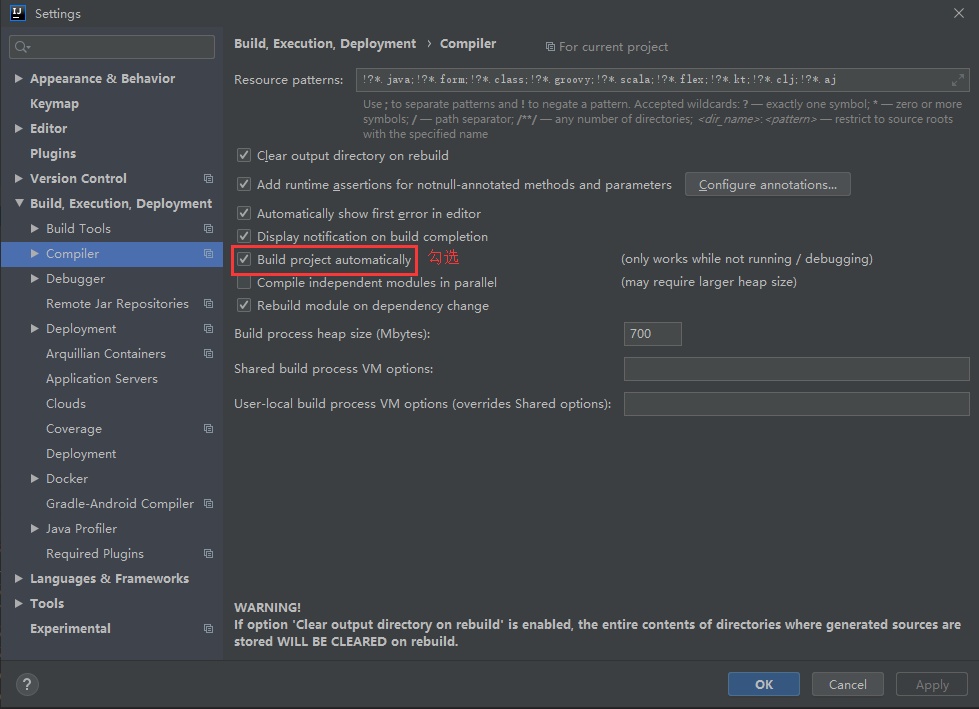The width and height of the screenshot is (979, 709).
Task: Click the project-level icon beside Remote Jar Repositories
Action: pyautogui.click(x=209, y=303)
